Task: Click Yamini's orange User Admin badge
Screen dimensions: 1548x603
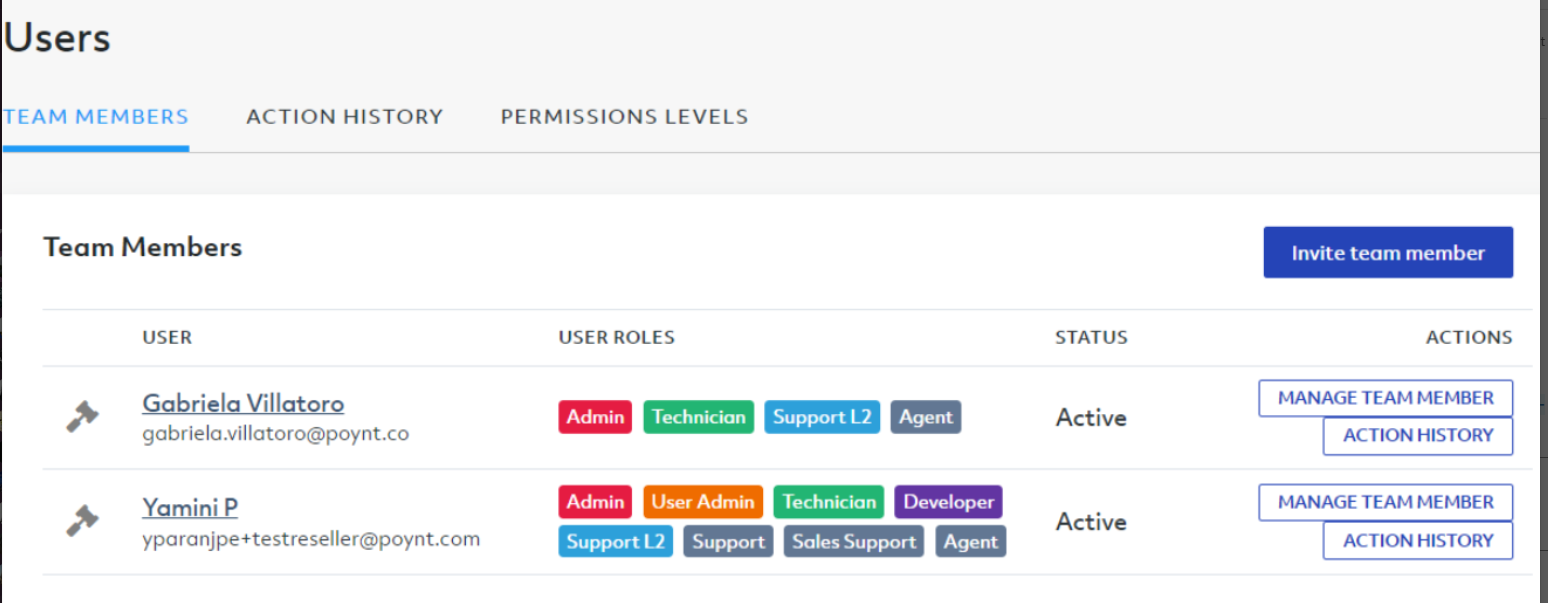Action: tap(703, 502)
